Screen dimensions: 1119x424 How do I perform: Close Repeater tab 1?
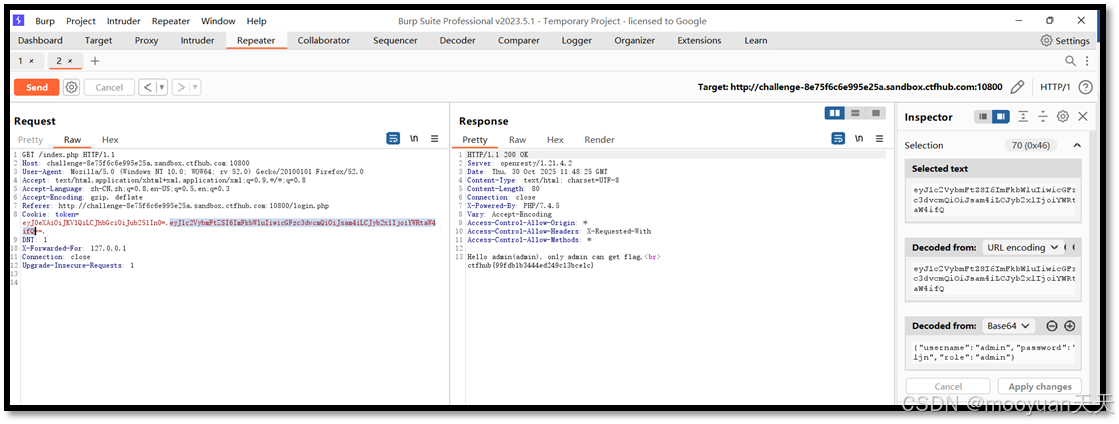click(x=31, y=61)
